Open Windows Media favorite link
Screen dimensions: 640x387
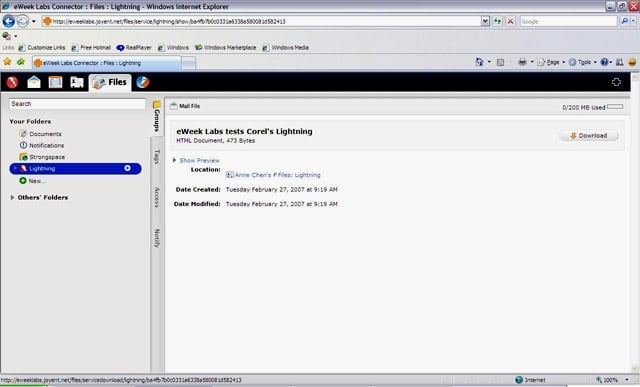(286, 48)
